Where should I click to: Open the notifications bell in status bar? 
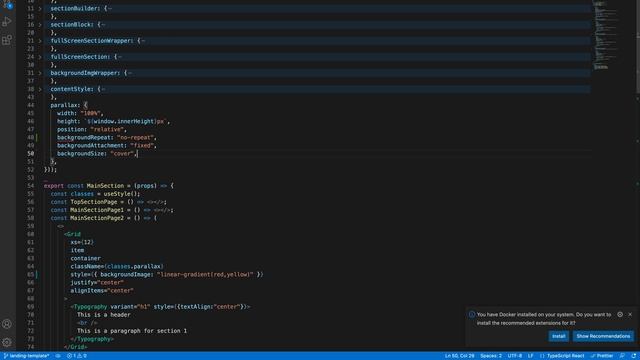(633, 356)
